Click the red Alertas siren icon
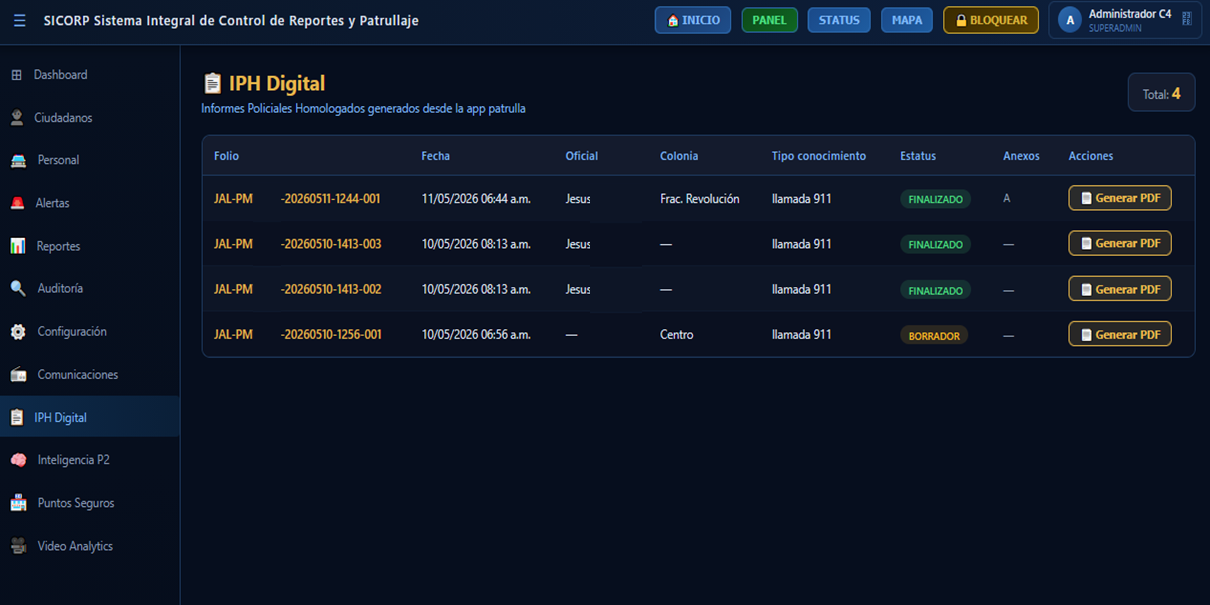 click(x=17, y=203)
